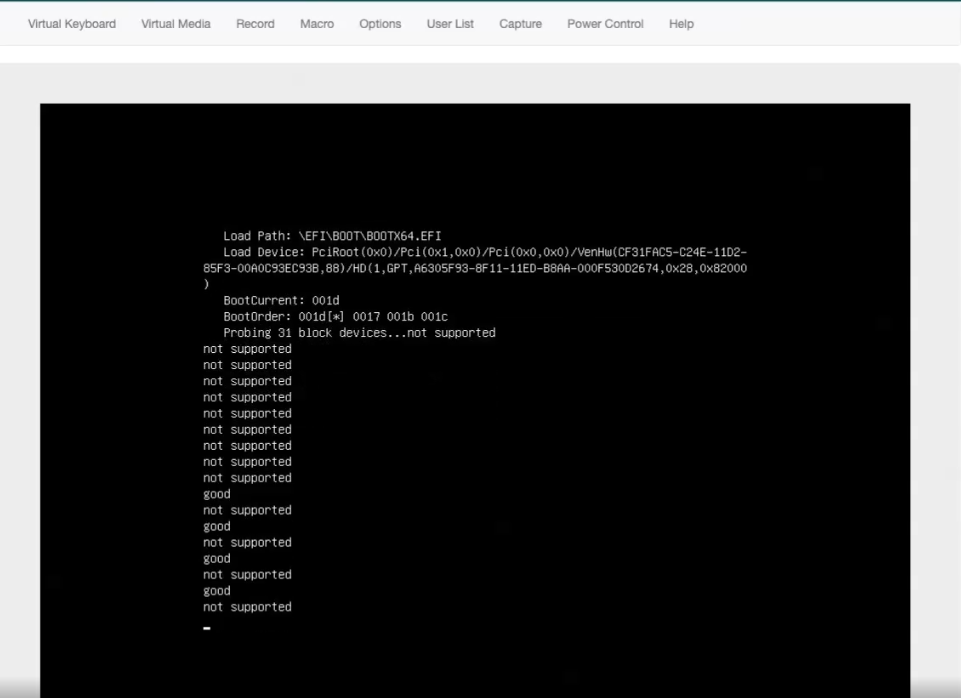Click the Load Path BOOTX64.EFI console line
This screenshot has width=961, height=698.
pyautogui.click(x=332, y=236)
